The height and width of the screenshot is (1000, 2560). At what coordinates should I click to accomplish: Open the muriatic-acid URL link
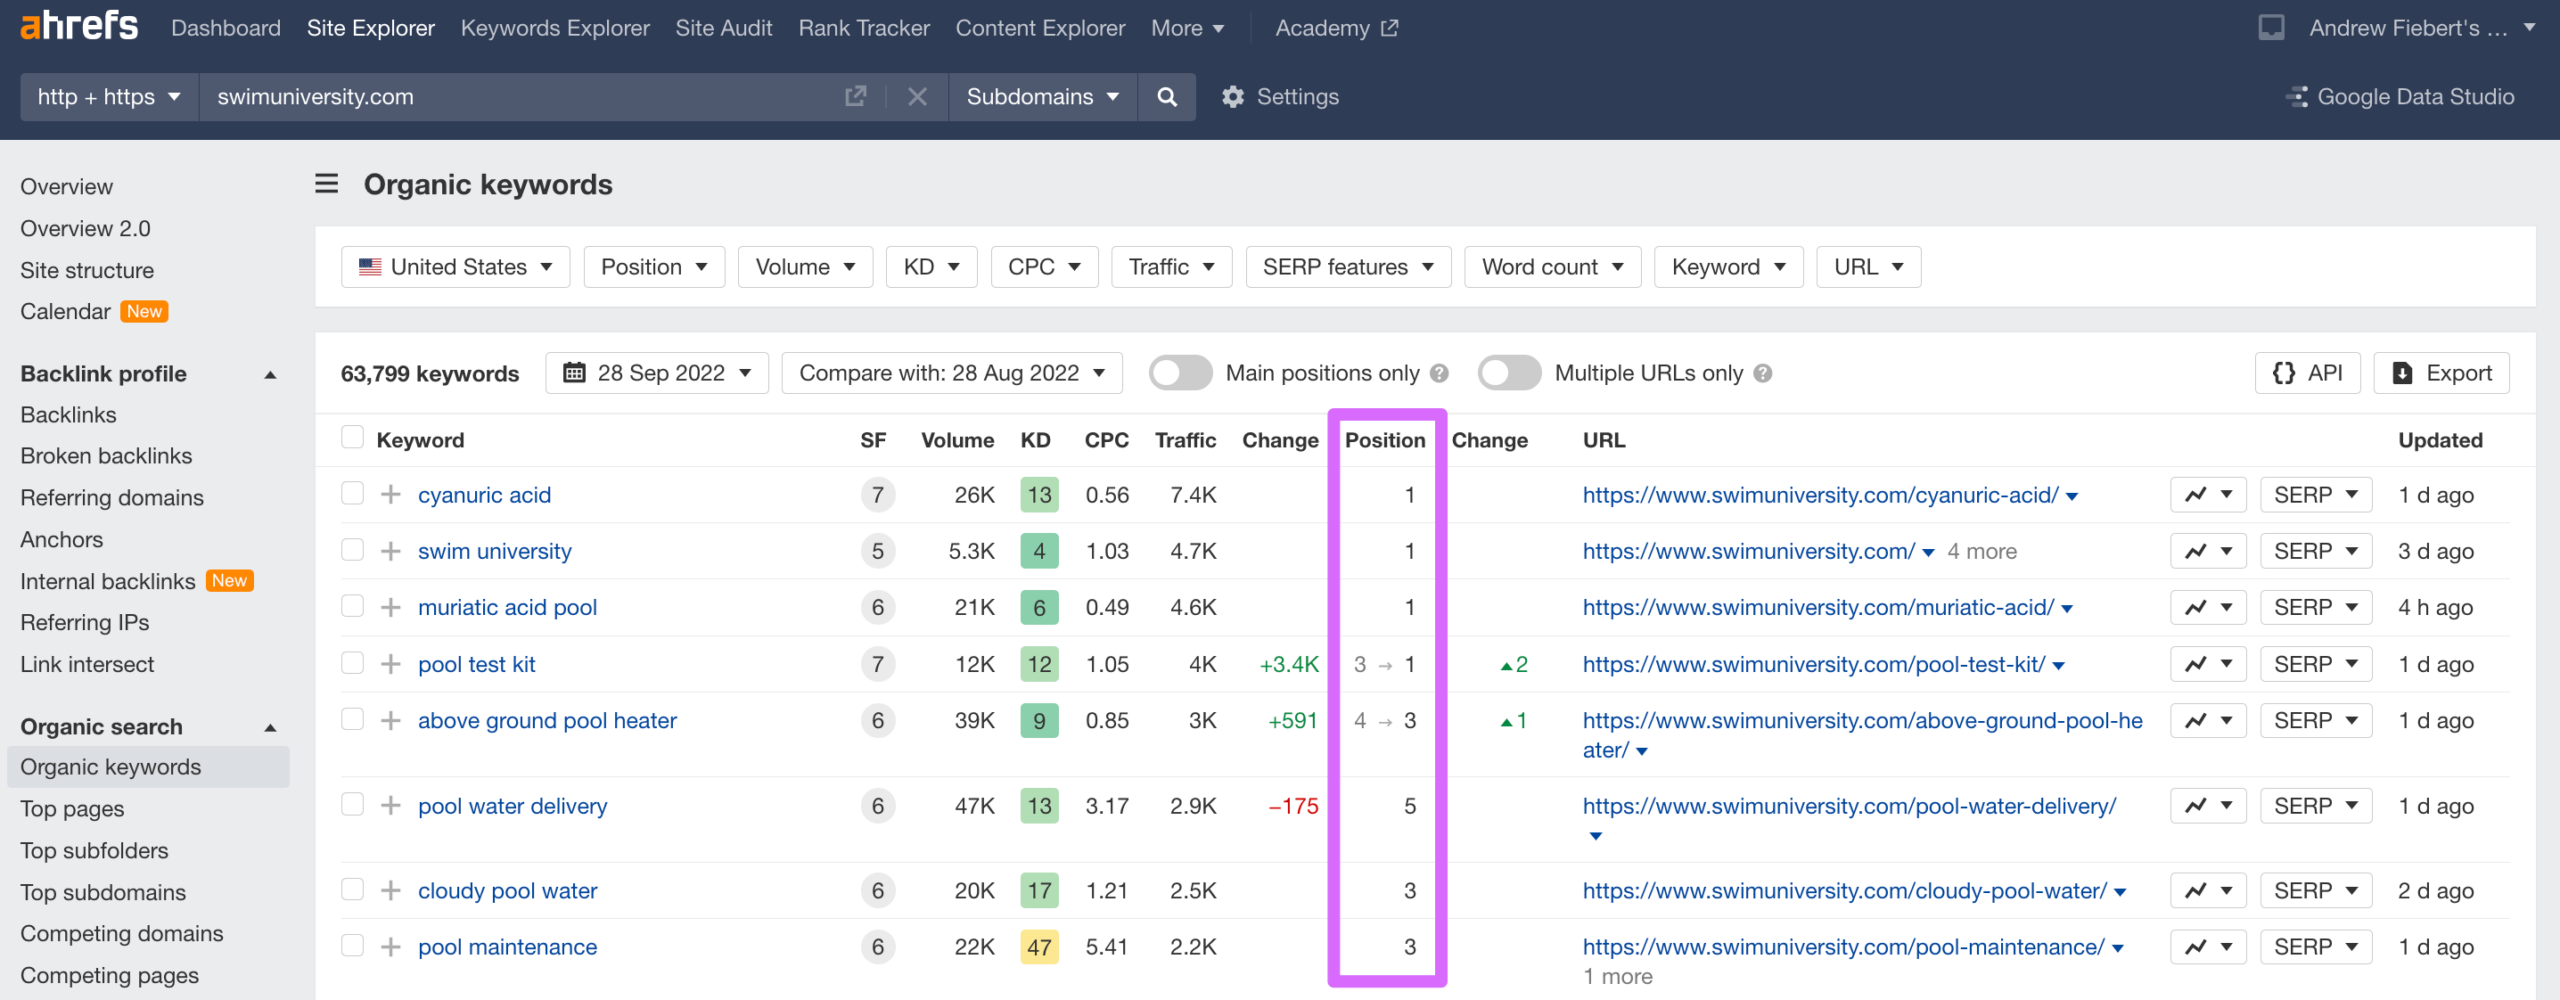[x=1818, y=607]
